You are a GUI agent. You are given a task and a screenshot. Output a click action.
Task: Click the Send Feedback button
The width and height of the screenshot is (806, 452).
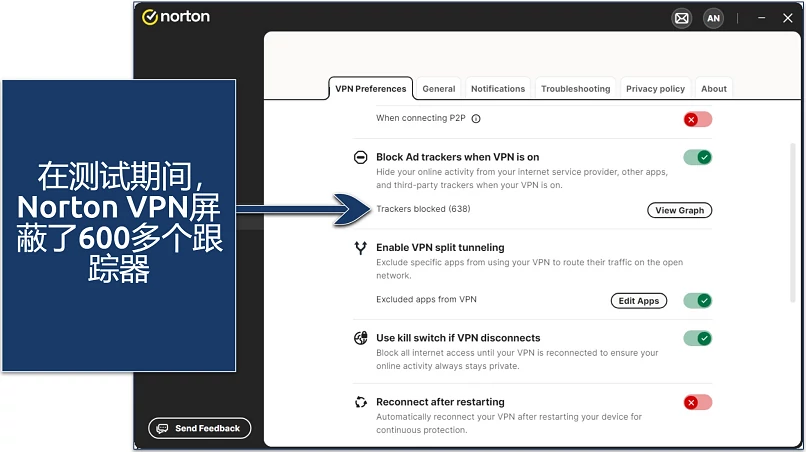[199, 428]
